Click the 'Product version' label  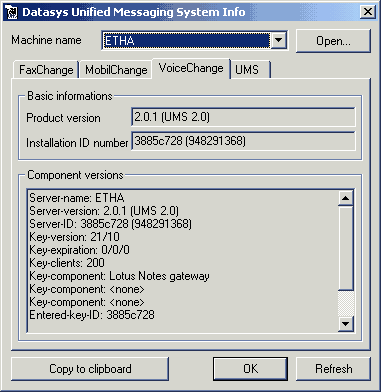point(63,118)
